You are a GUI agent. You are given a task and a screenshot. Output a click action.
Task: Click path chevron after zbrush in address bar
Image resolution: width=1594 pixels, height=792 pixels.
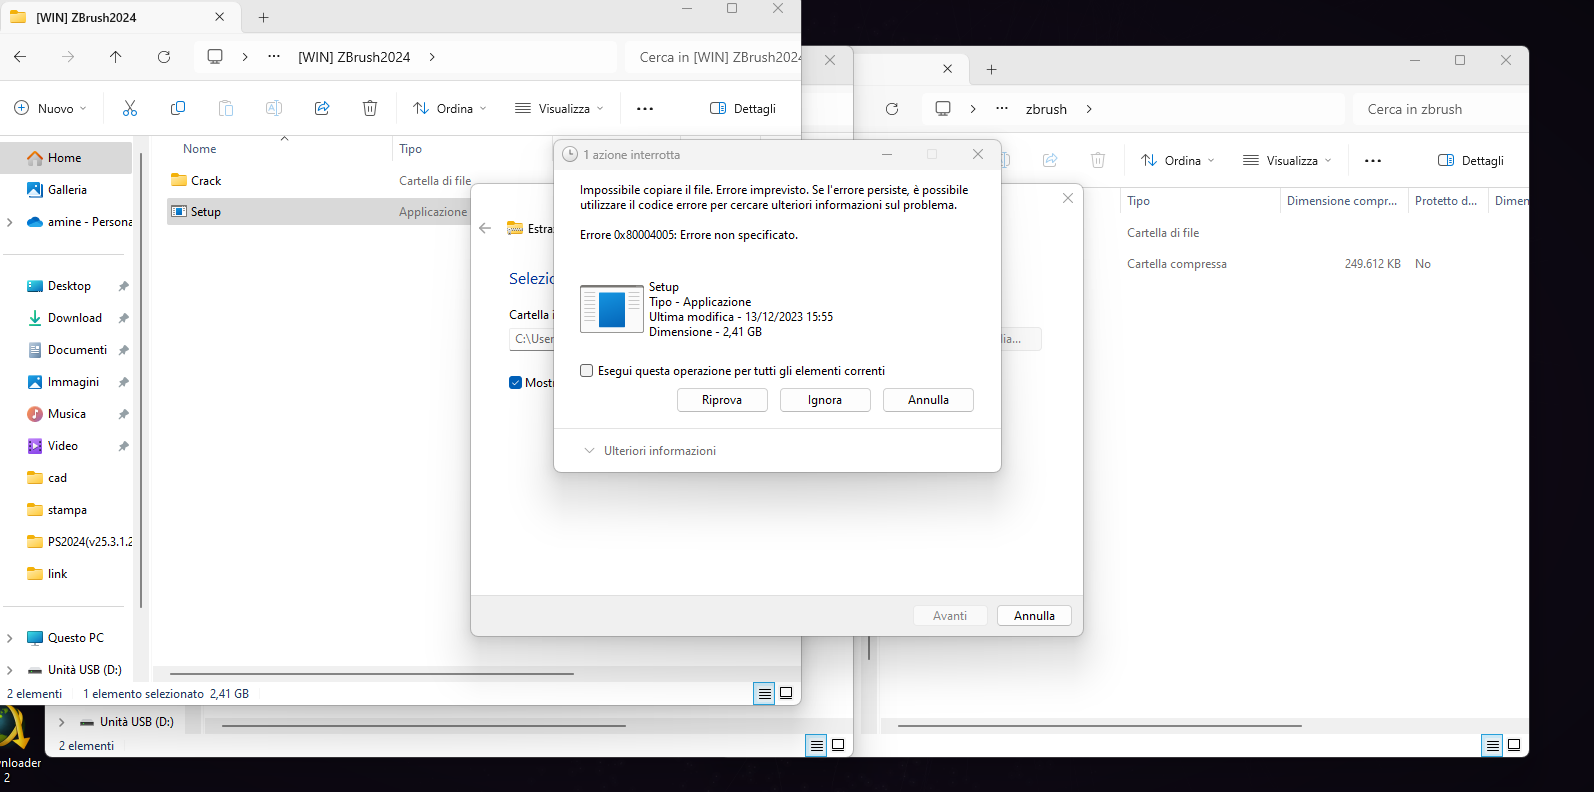click(x=1089, y=109)
